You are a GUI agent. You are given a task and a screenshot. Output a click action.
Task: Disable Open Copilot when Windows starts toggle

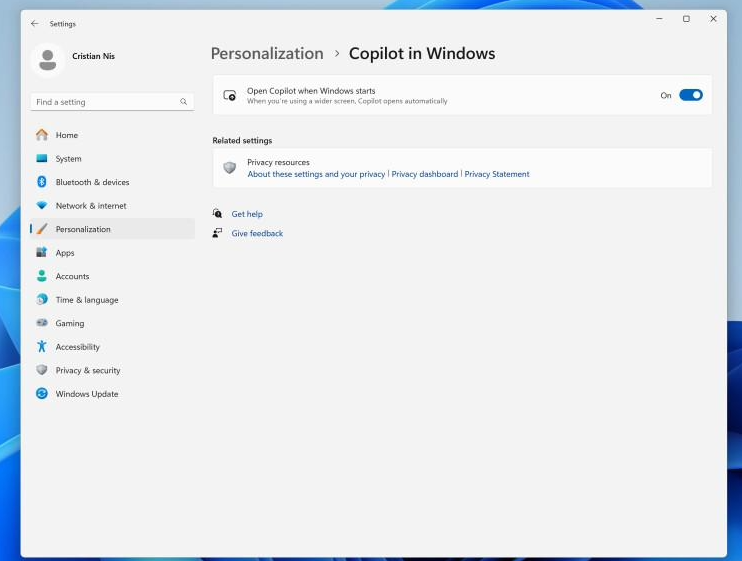click(690, 95)
